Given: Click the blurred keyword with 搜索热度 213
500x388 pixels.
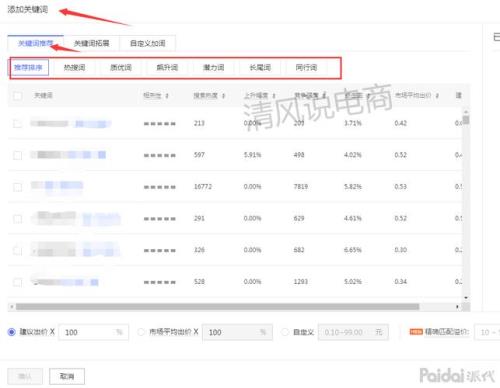Looking at the screenshot, I should click(x=71, y=124).
